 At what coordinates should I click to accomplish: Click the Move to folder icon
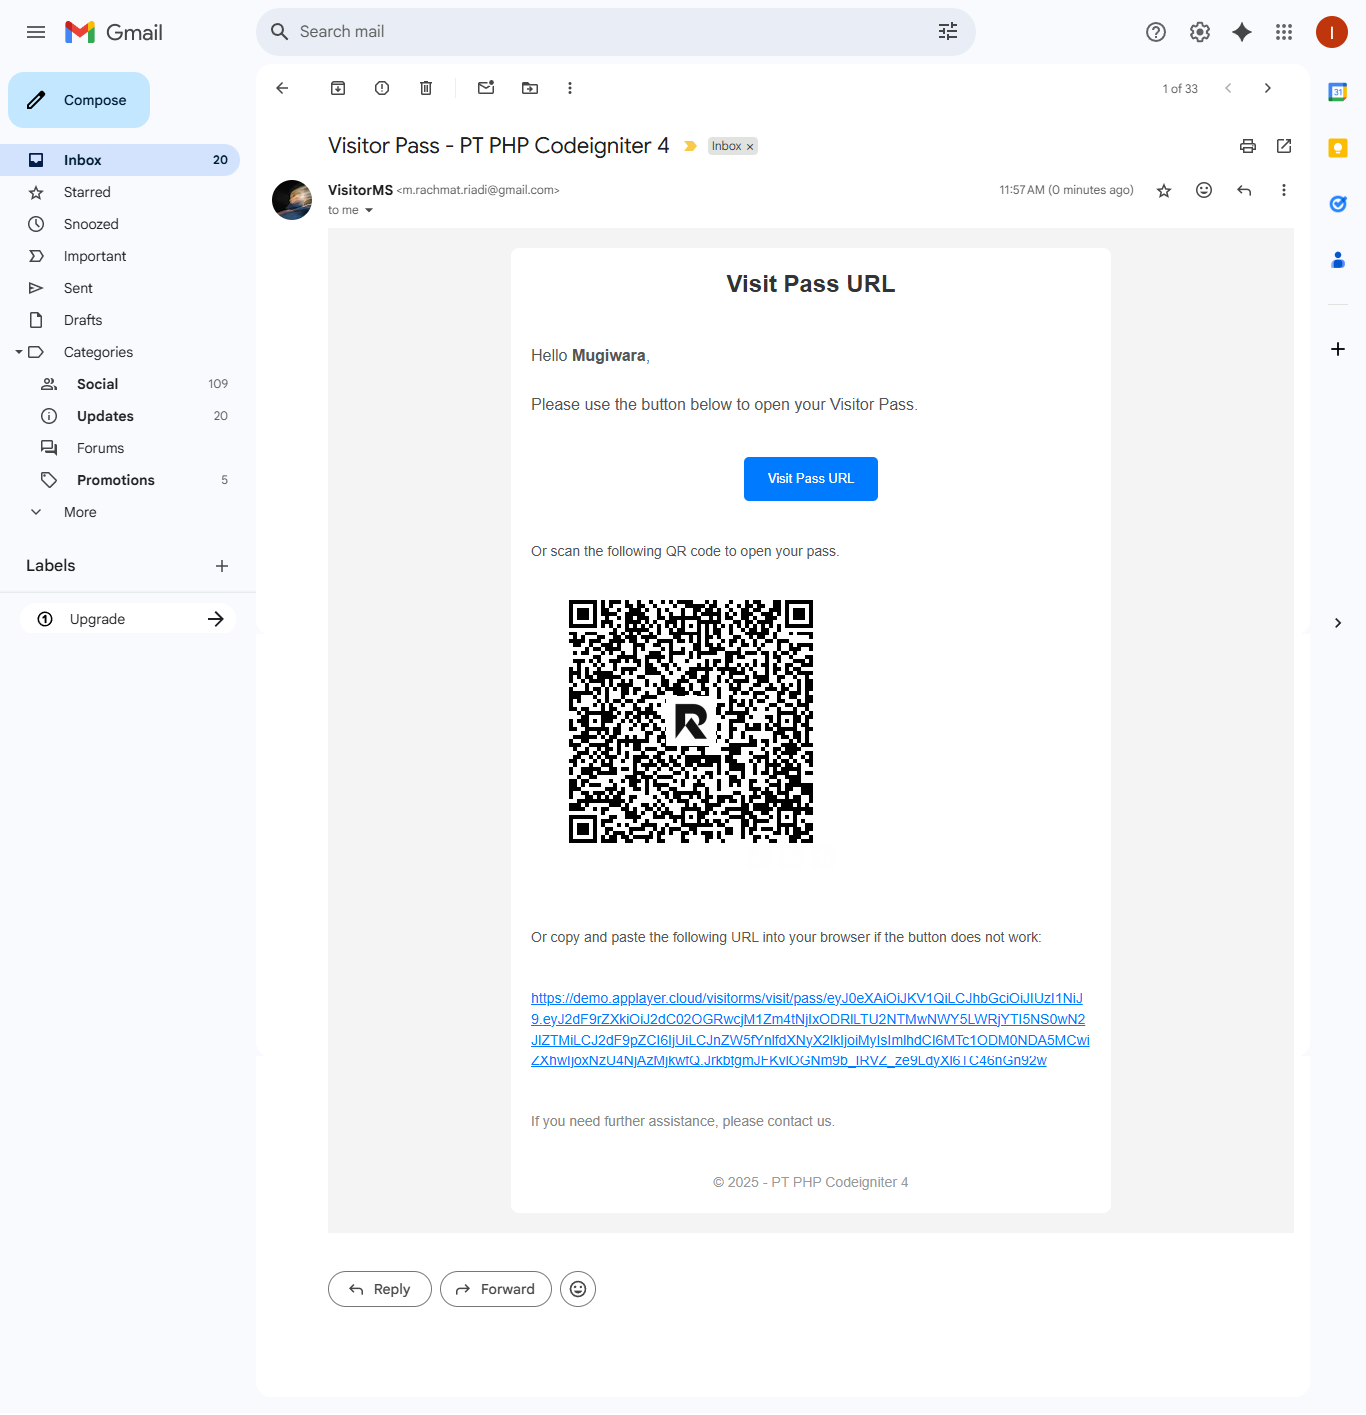click(x=530, y=88)
